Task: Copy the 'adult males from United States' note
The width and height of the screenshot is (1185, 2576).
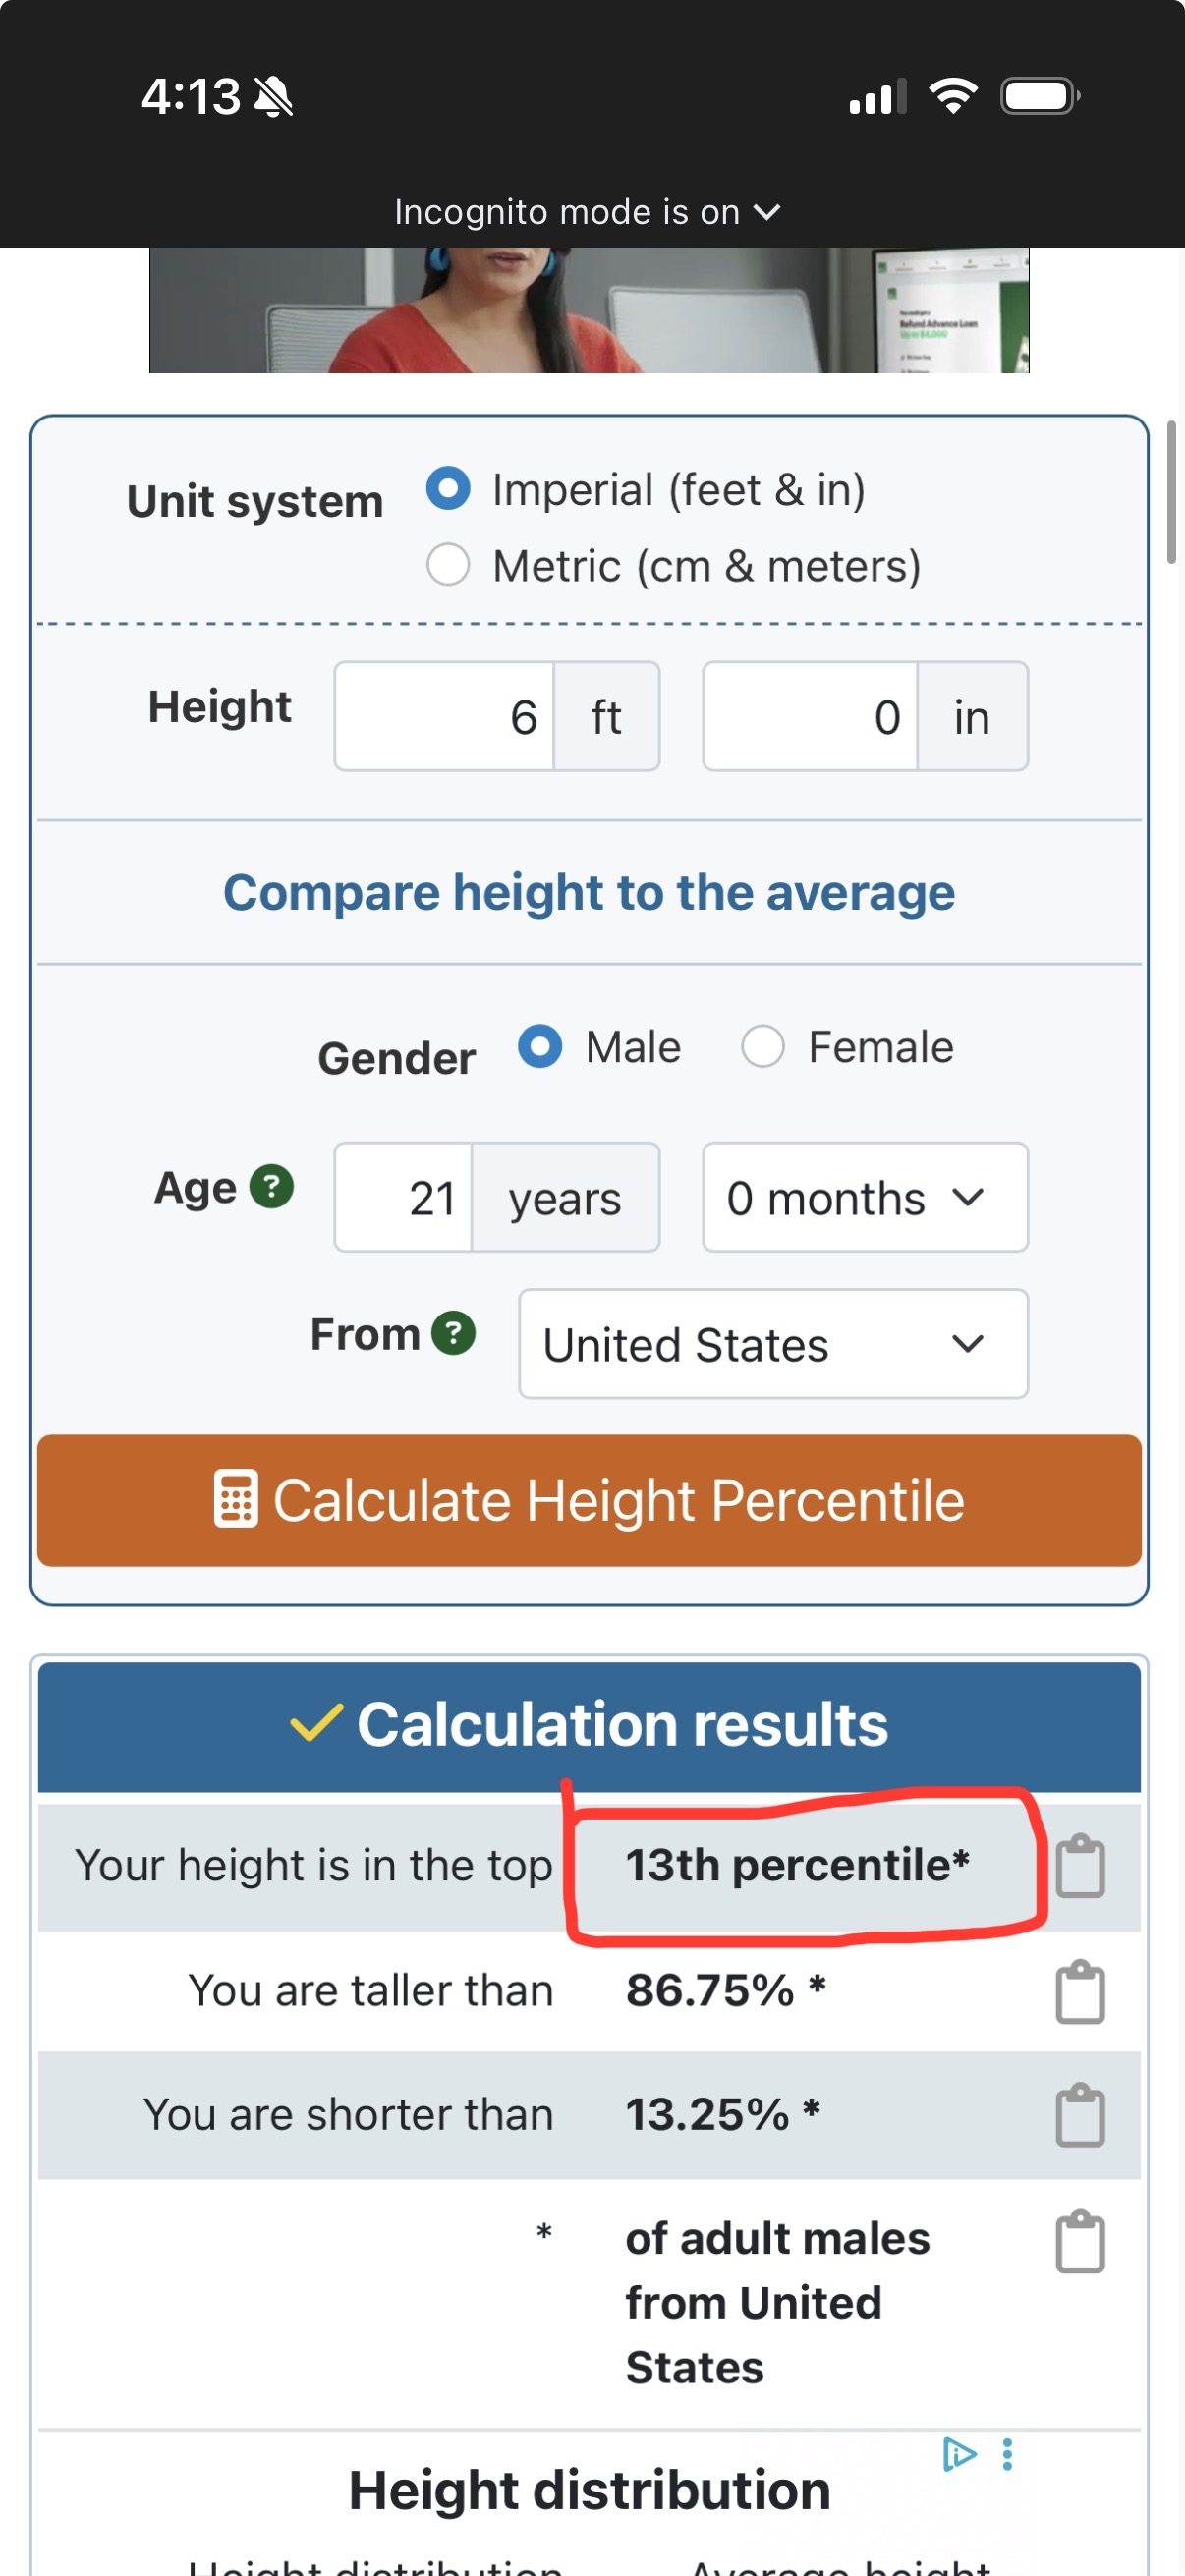Action: point(1080,2241)
